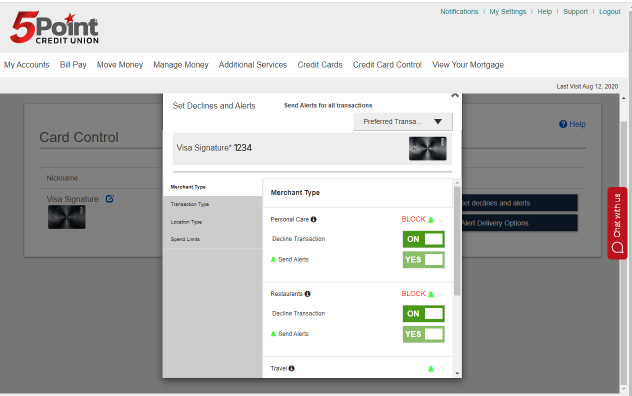
Task: Click the Alert Delivery Options button
Action: click(520, 223)
